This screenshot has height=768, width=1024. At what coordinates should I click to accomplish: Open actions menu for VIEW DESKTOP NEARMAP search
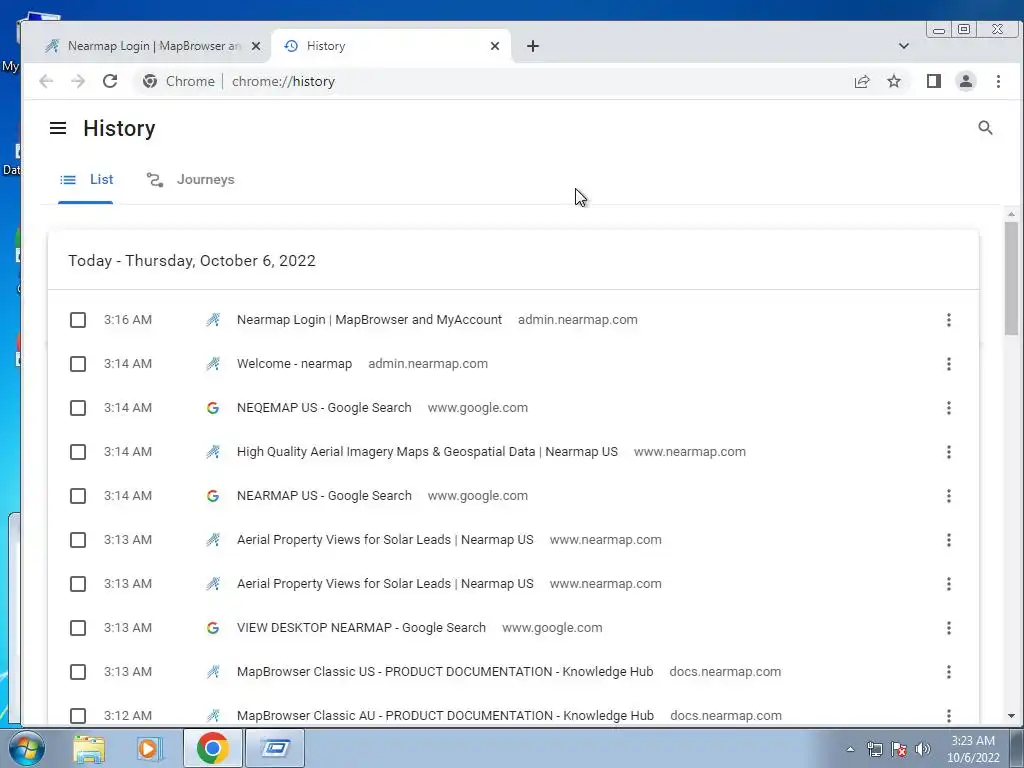click(949, 628)
